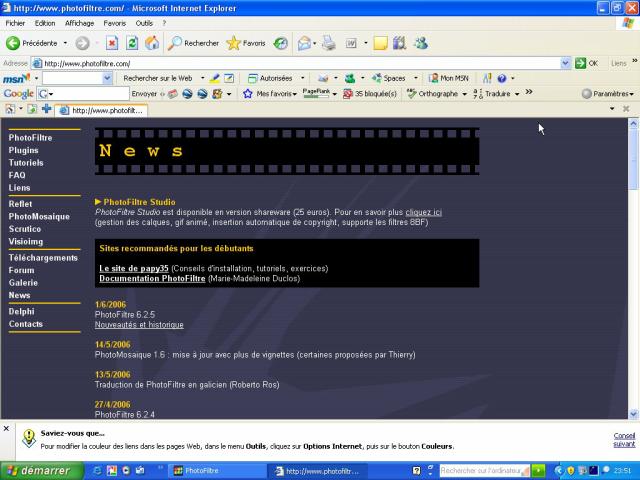Click the Mon MSN button

tap(448, 78)
